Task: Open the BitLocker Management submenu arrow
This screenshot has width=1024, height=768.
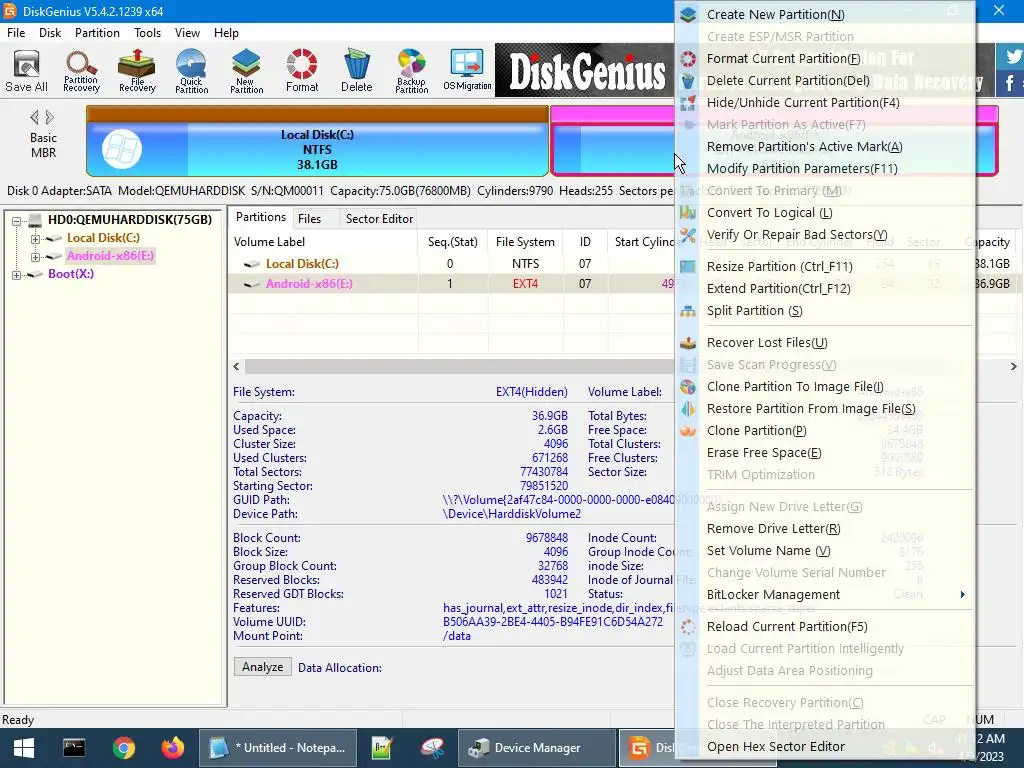Action: pos(963,594)
